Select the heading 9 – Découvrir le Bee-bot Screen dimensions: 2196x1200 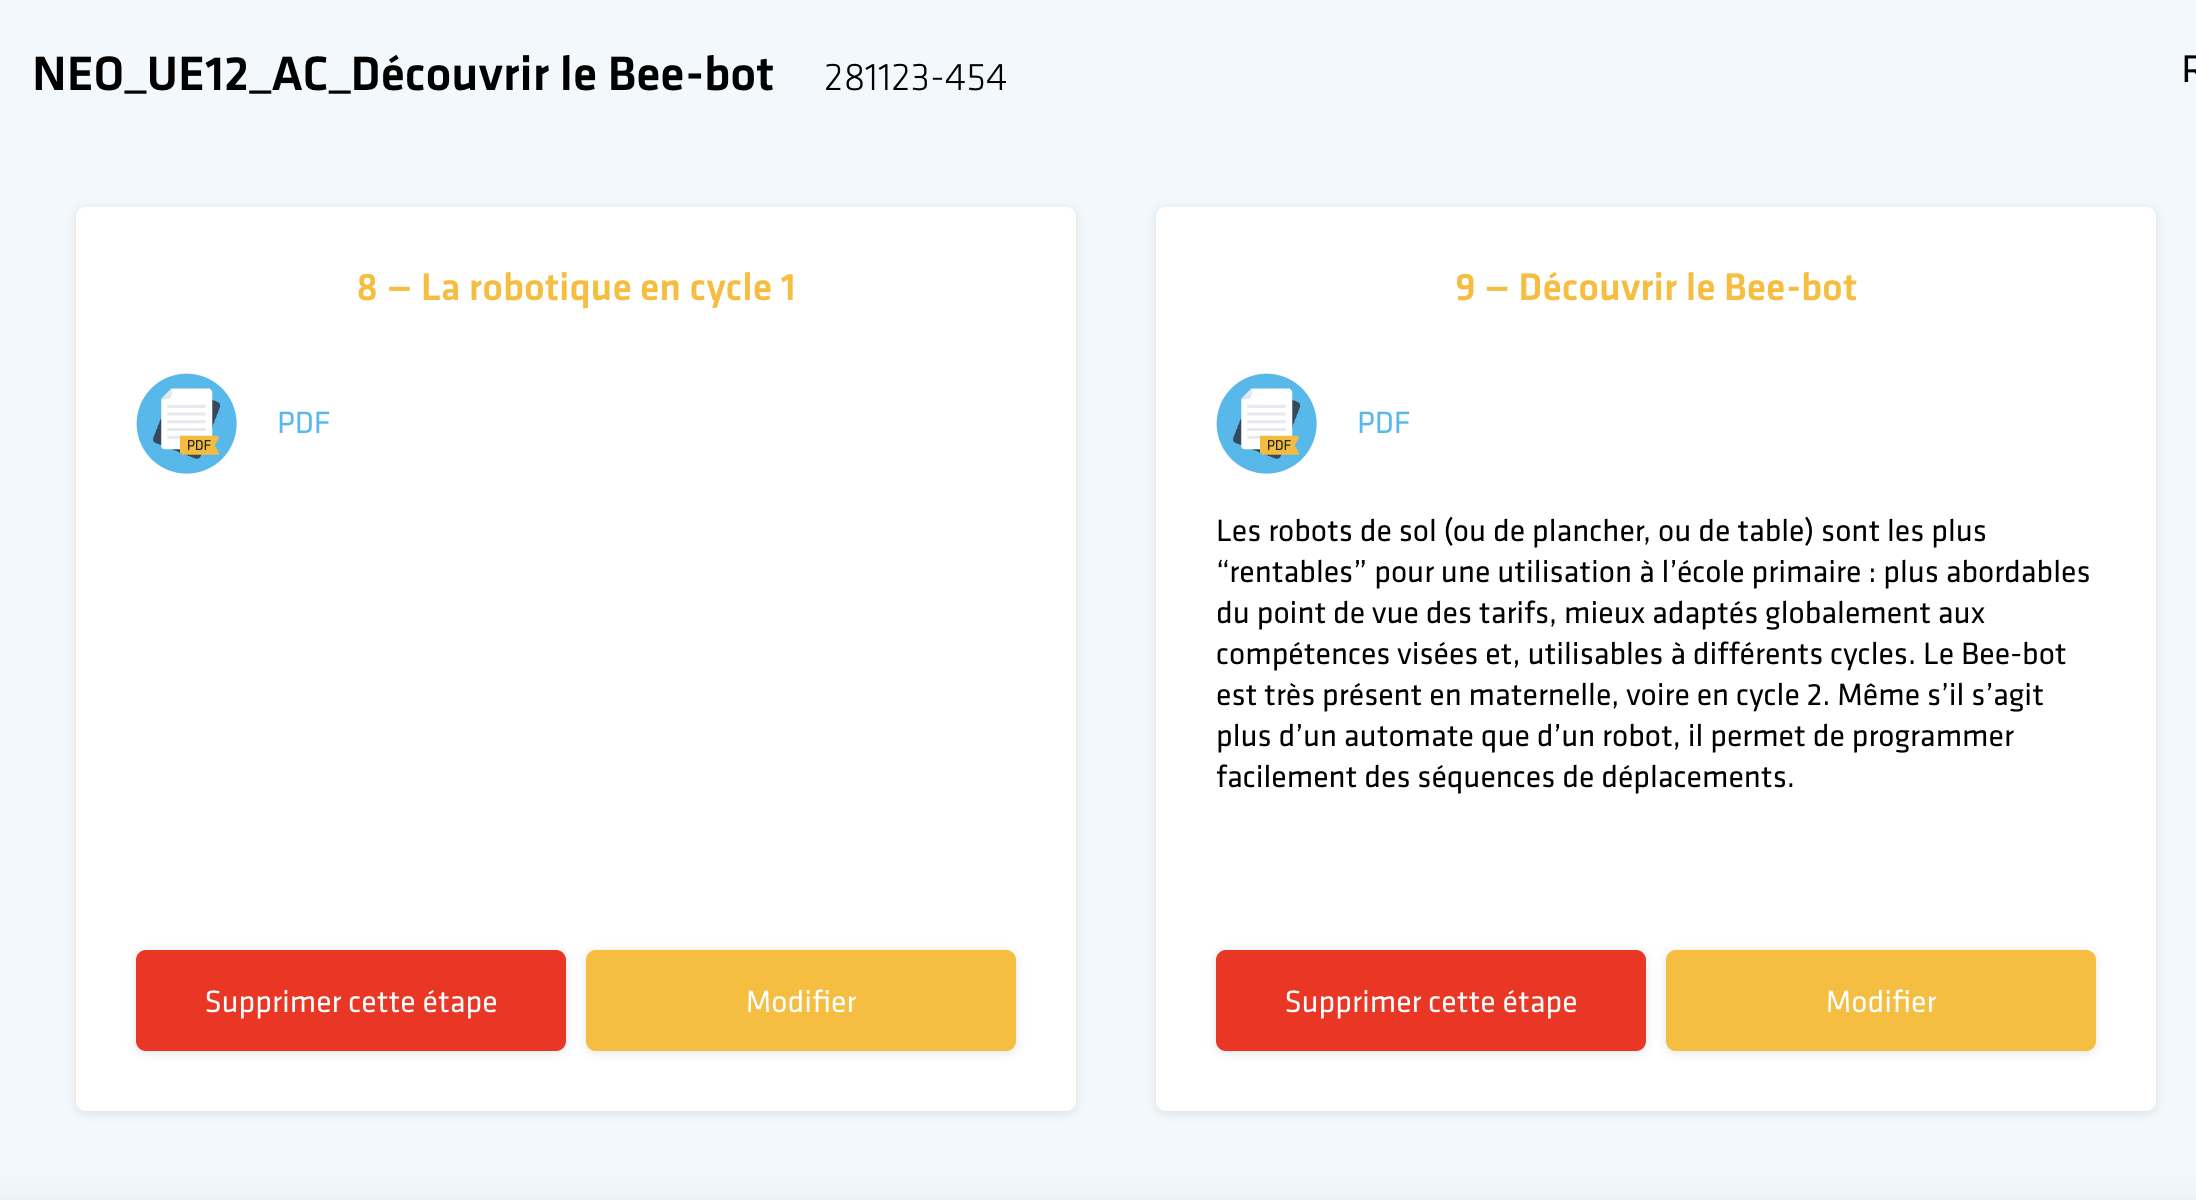[x=1656, y=287]
